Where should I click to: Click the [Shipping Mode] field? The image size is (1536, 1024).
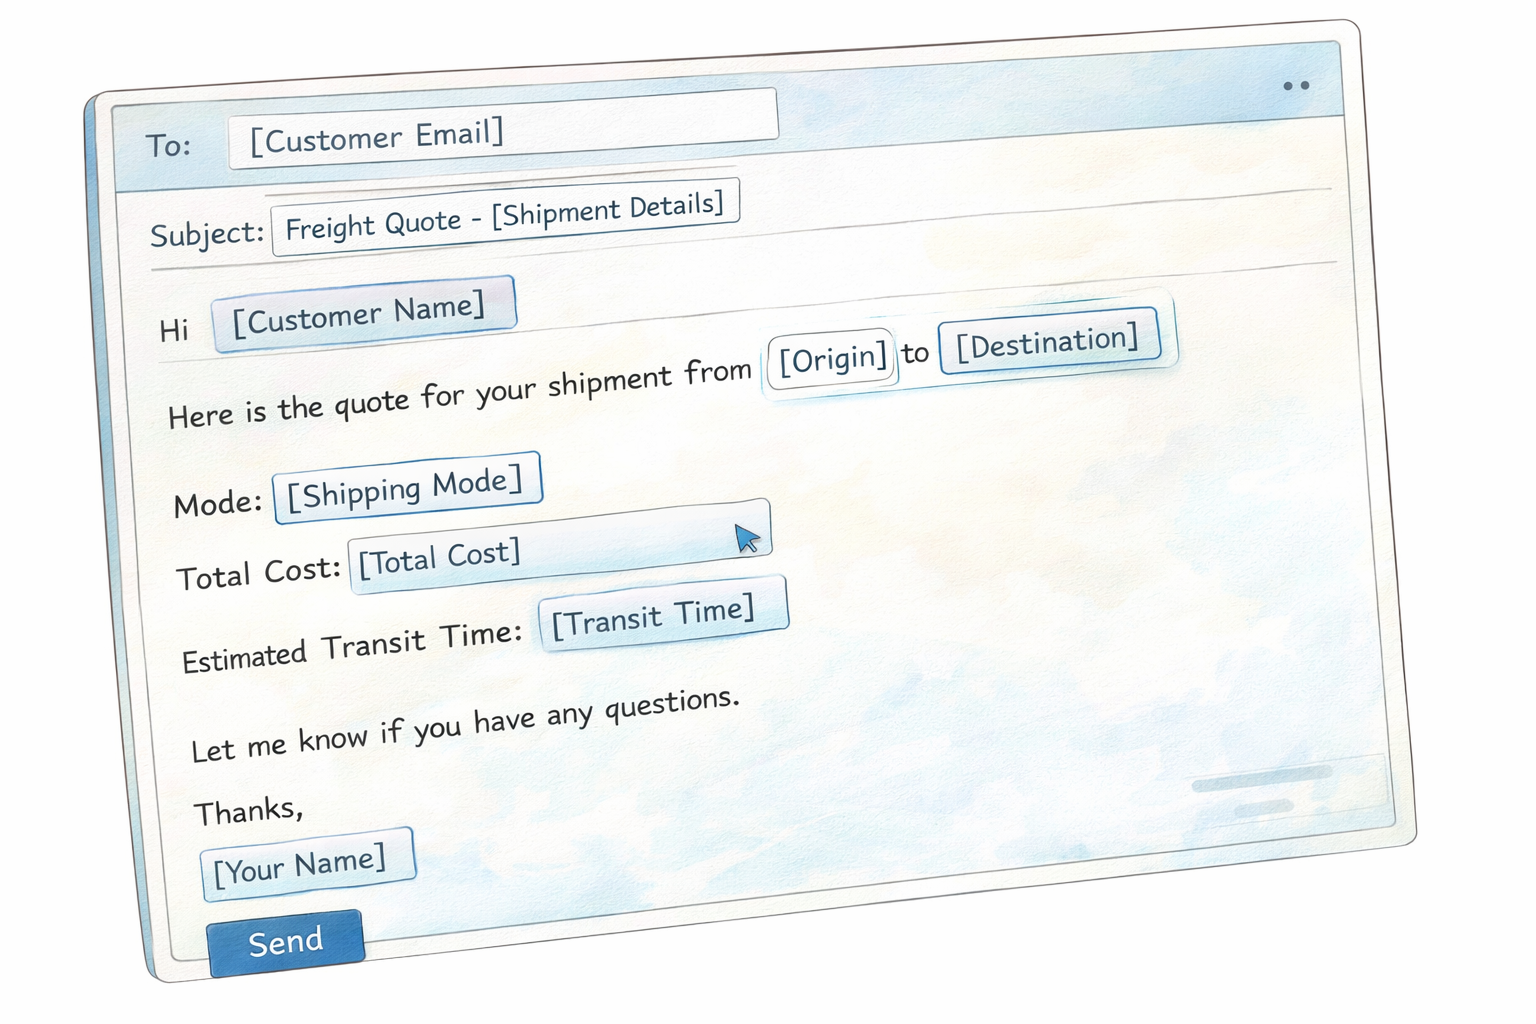click(x=407, y=487)
